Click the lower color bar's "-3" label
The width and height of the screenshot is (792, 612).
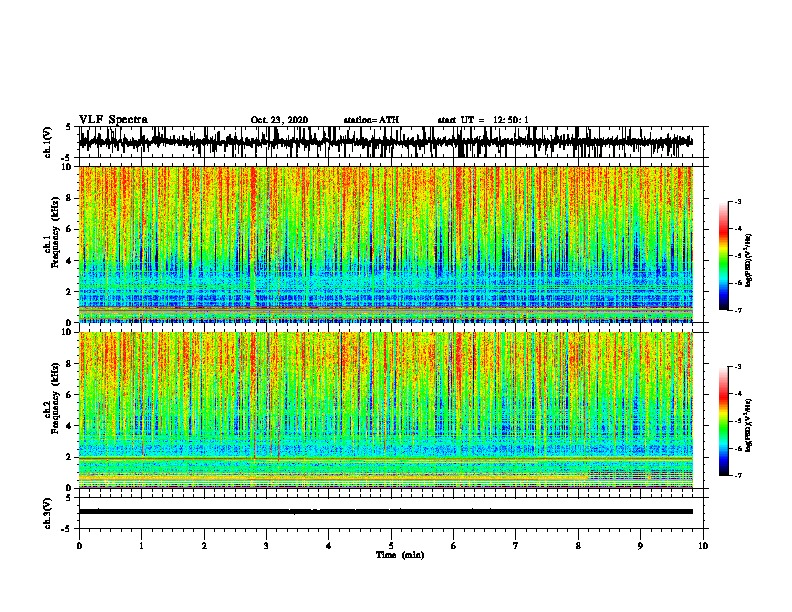pos(738,367)
